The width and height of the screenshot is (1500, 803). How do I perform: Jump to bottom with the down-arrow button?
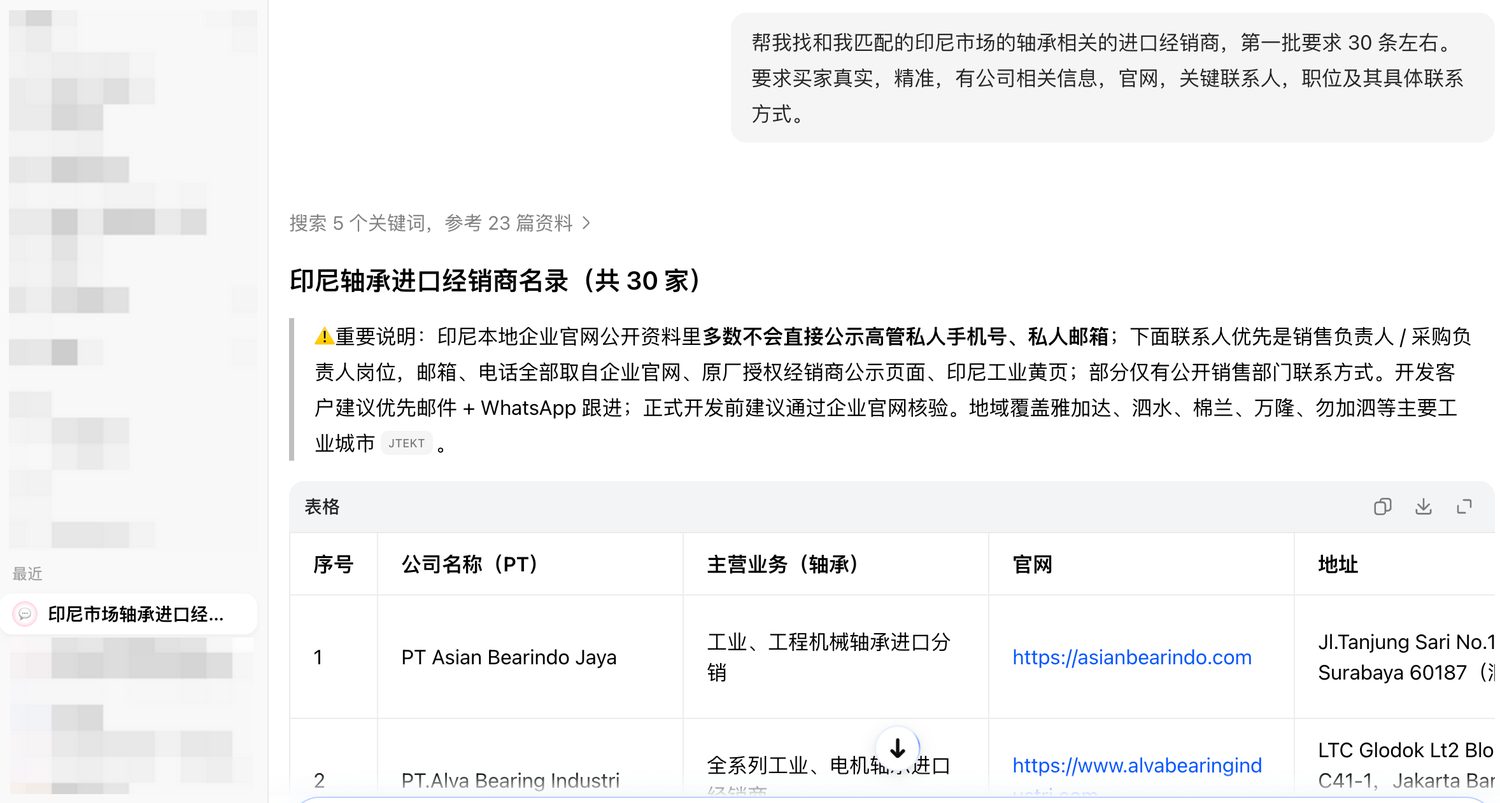point(897,748)
